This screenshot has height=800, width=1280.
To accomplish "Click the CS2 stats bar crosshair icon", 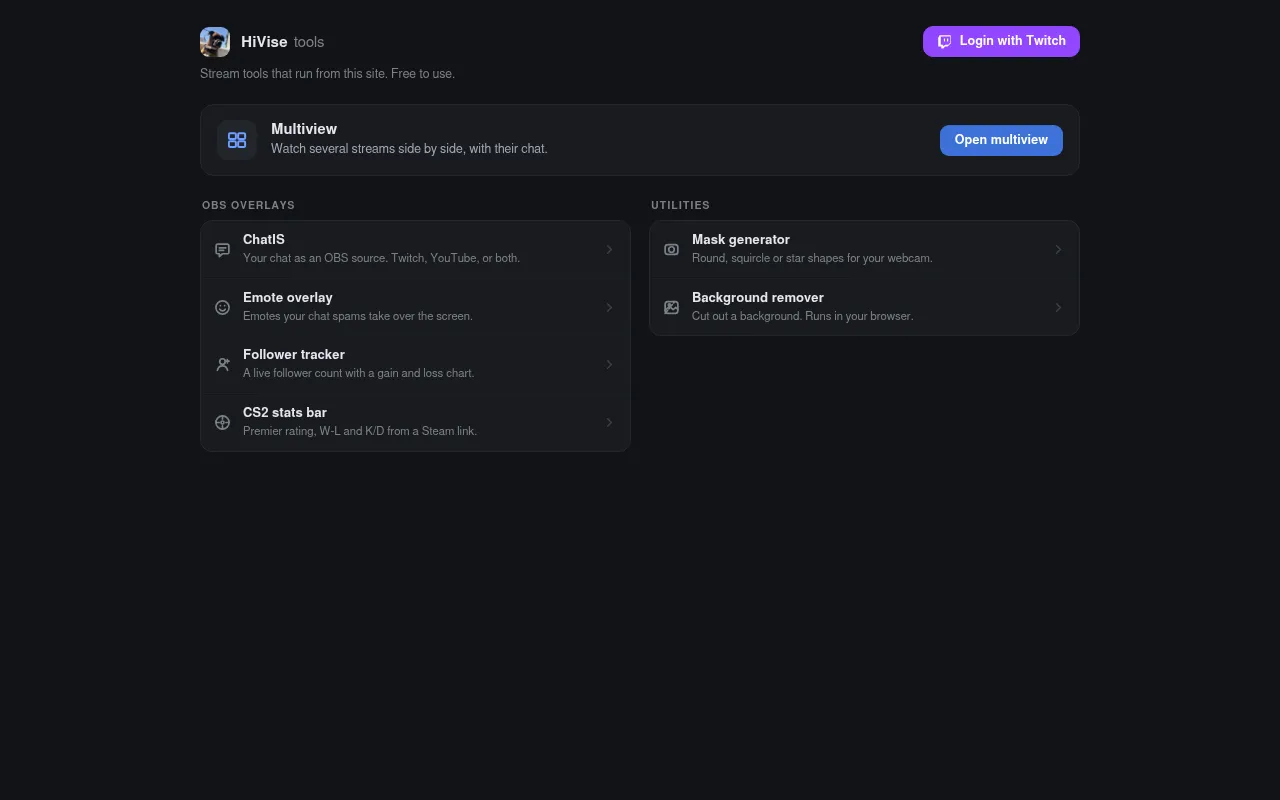I will (x=223, y=422).
